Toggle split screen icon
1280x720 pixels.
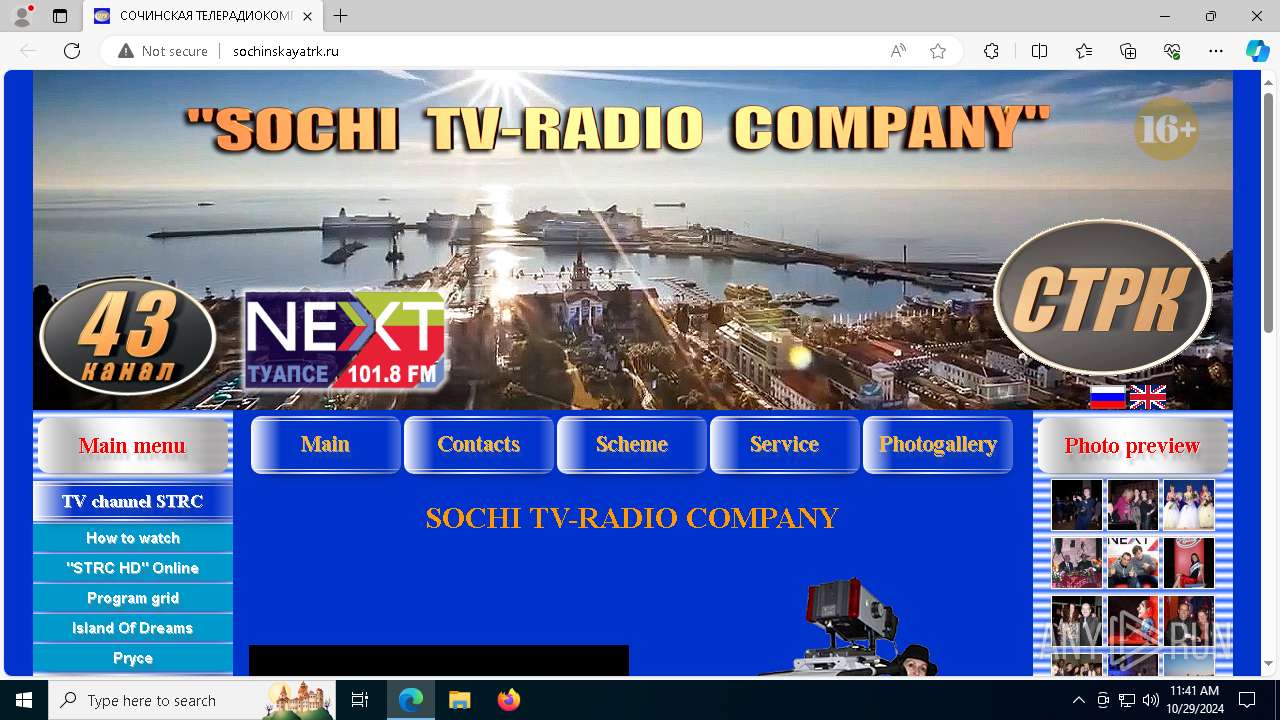point(1039,51)
